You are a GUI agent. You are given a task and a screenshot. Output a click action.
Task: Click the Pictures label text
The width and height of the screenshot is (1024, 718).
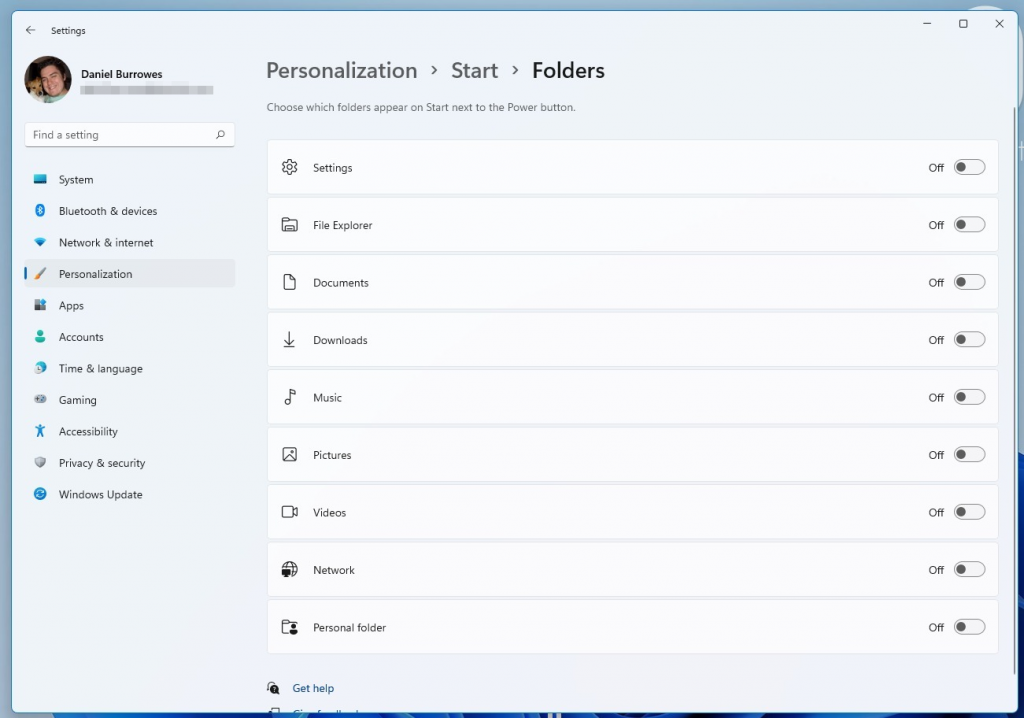pyautogui.click(x=332, y=455)
